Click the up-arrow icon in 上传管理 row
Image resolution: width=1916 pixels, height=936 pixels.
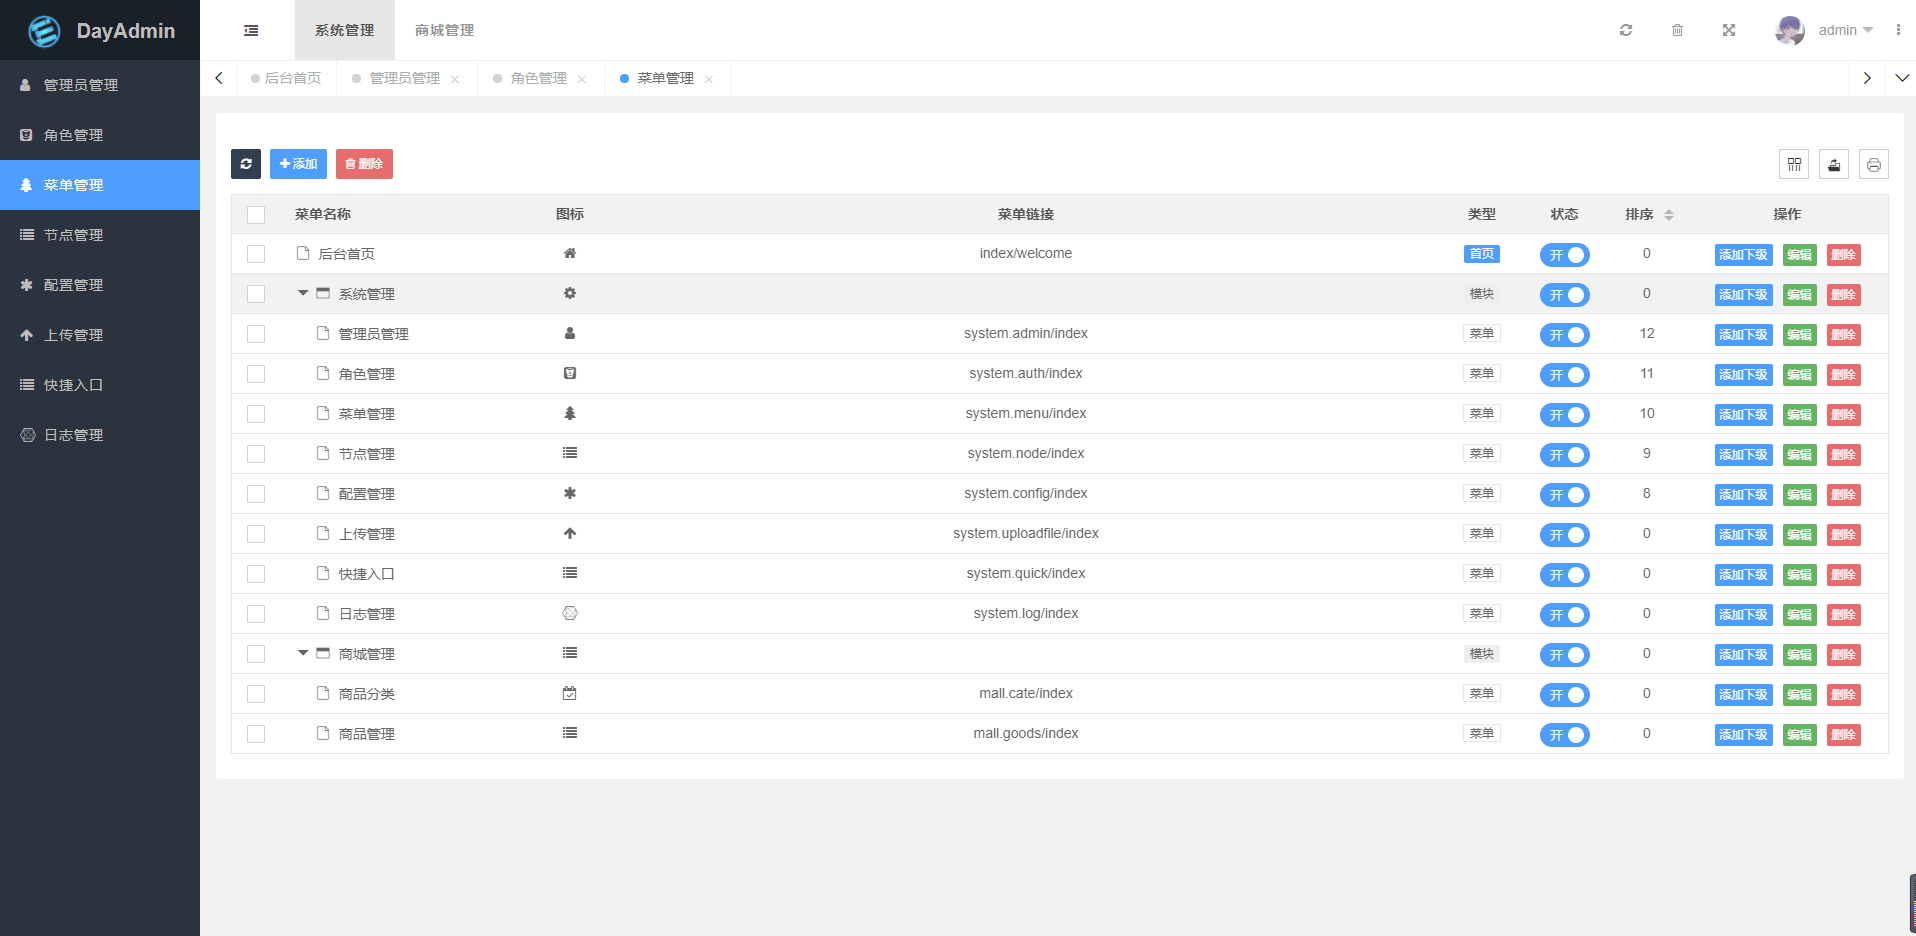(x=570, y=533)
